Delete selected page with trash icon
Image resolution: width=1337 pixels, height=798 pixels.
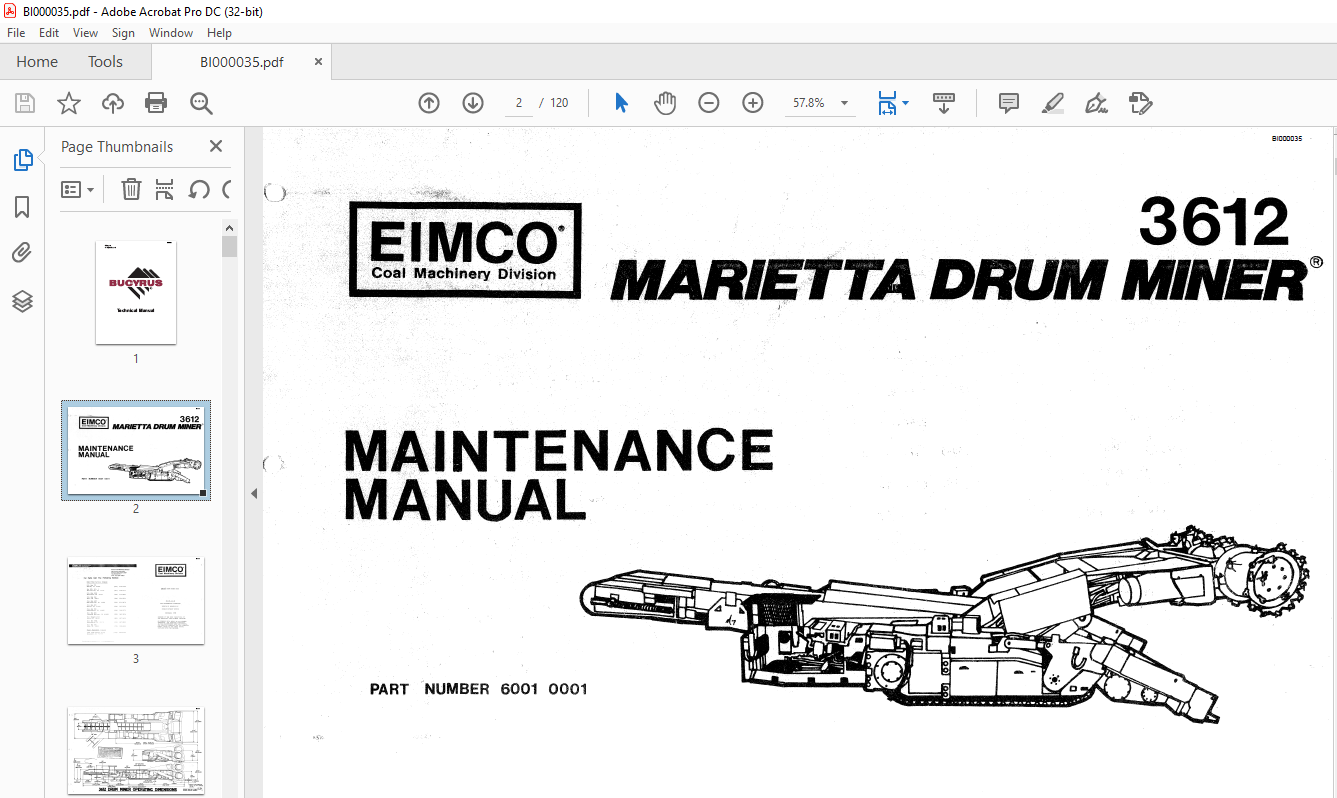[x=131, y=189]
